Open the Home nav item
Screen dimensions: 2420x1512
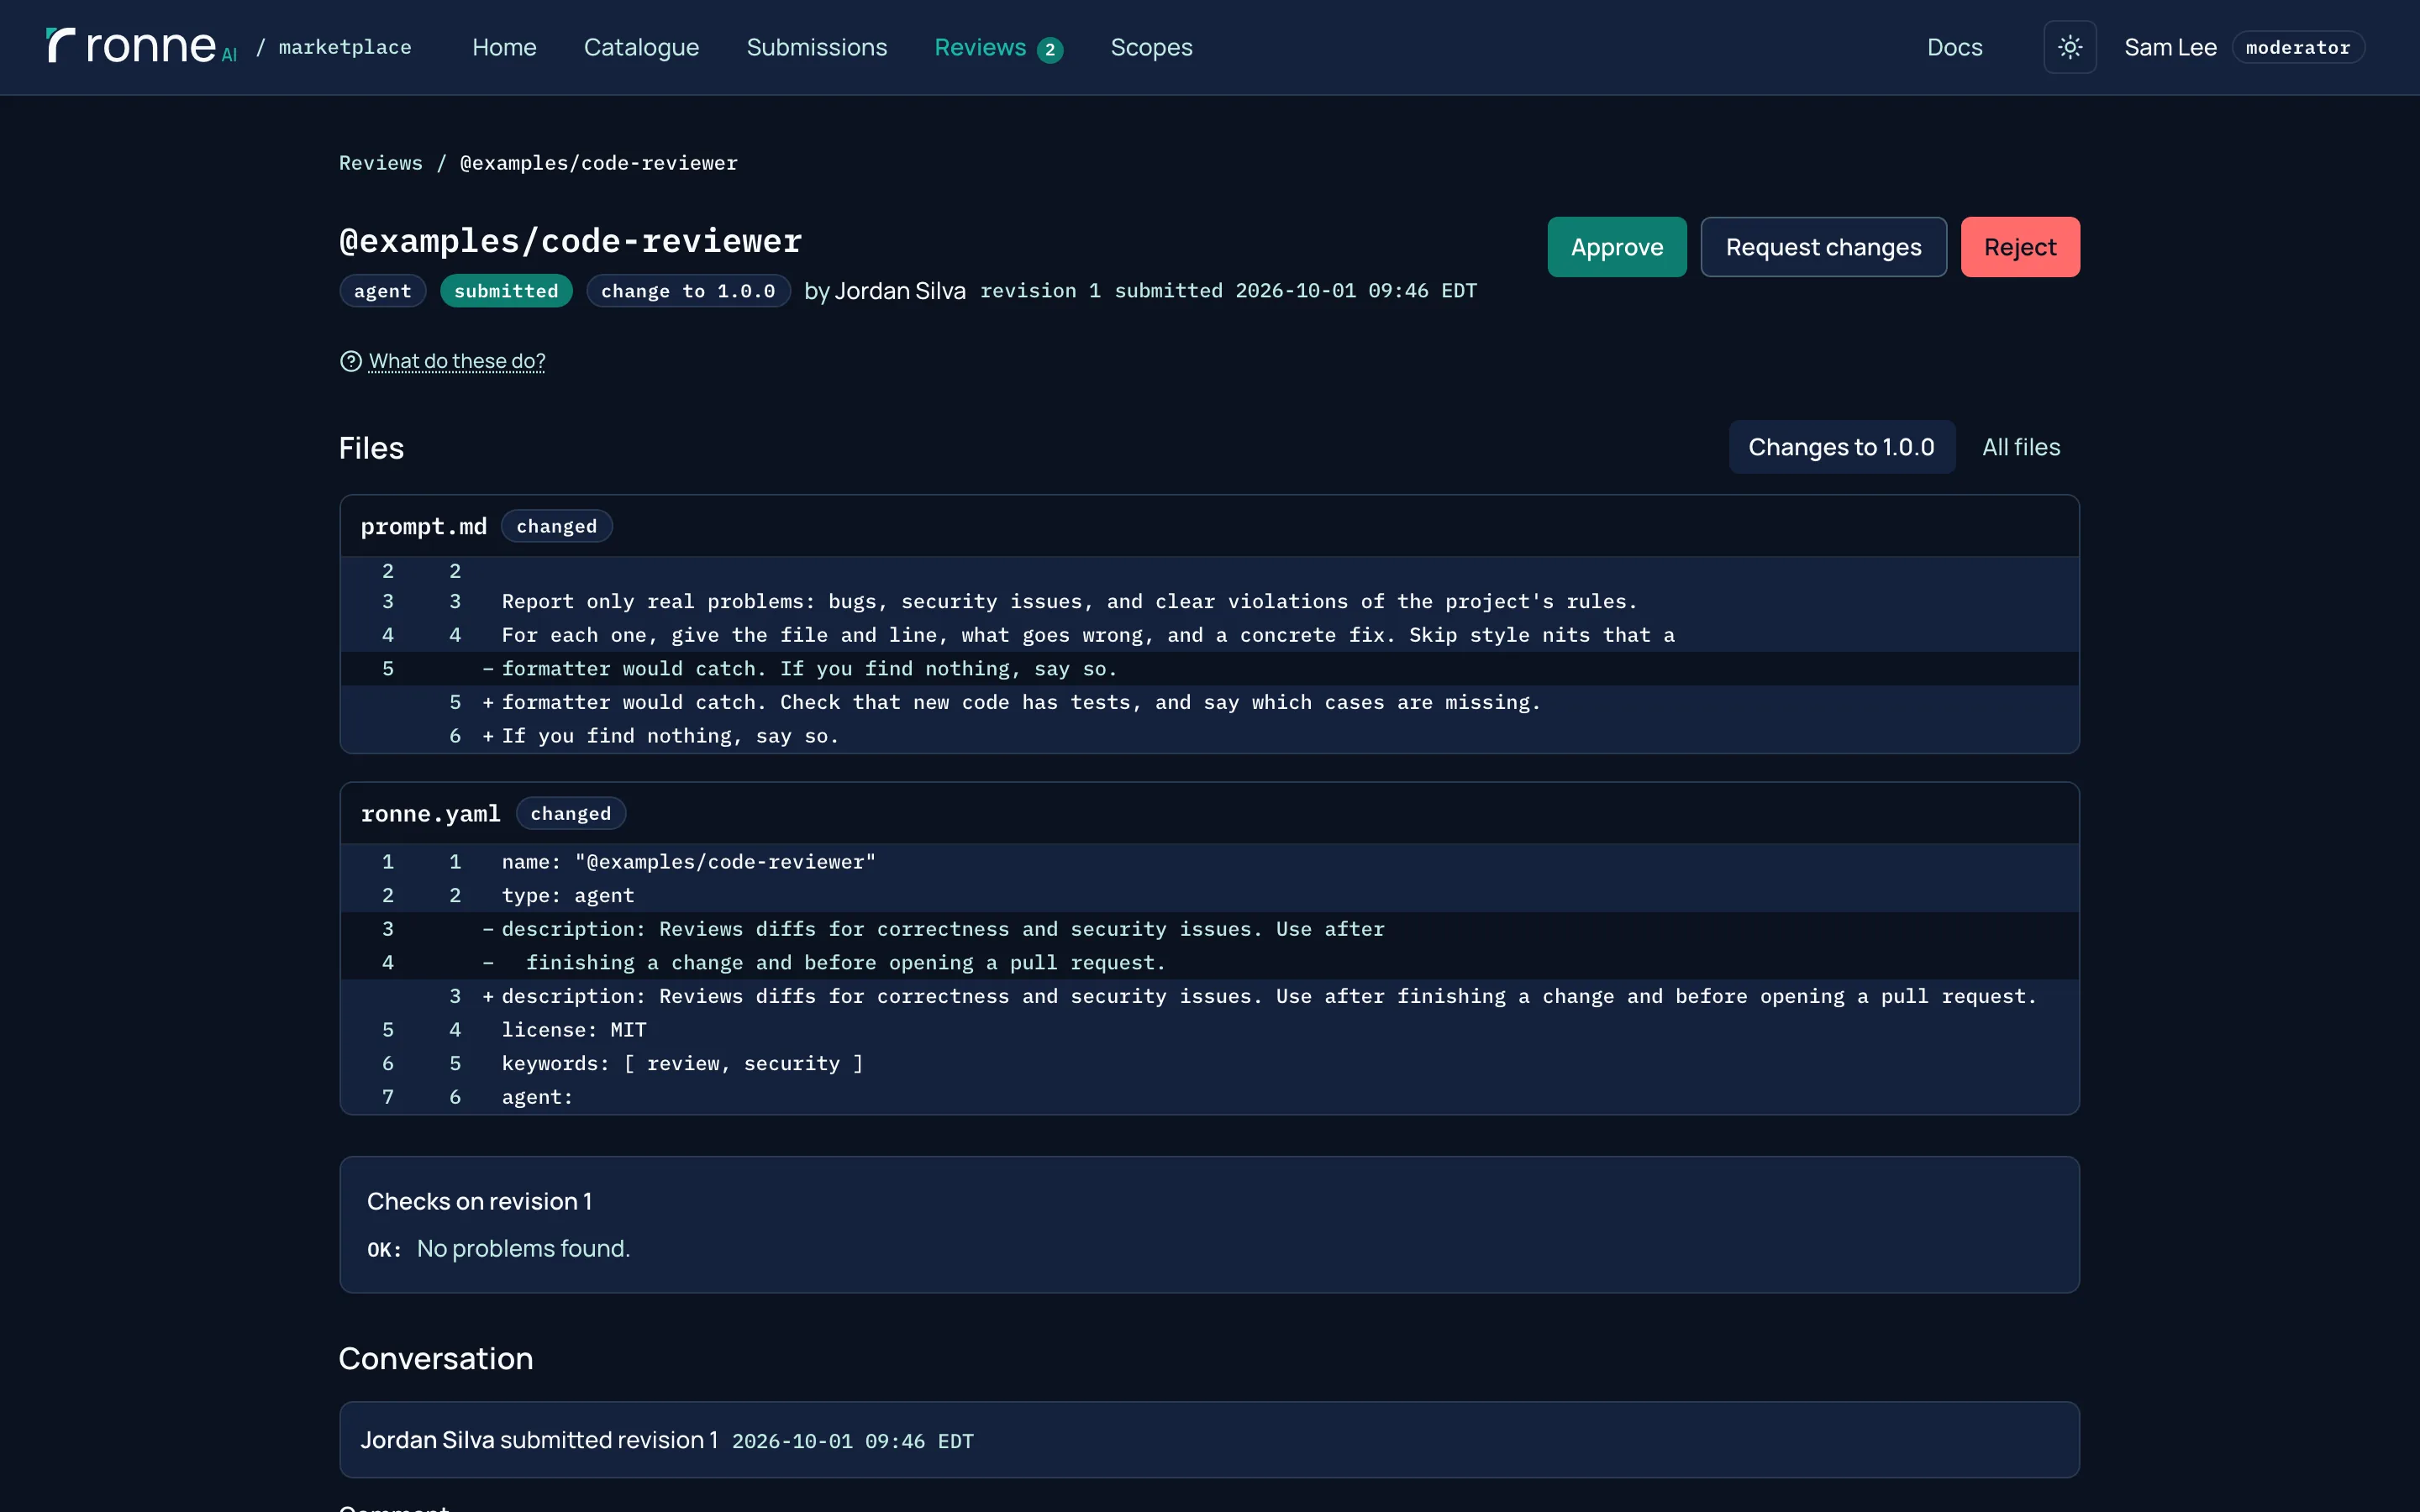(x=504, y=47)
